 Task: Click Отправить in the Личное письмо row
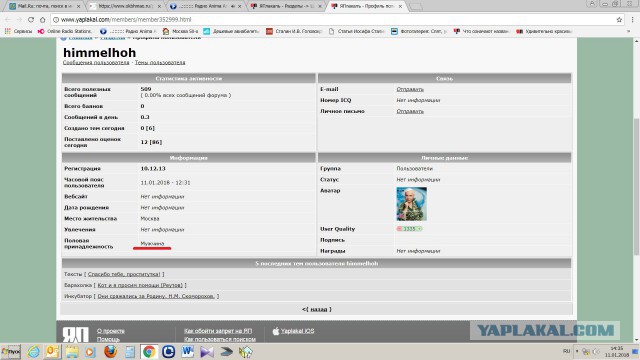click(410, 111)
